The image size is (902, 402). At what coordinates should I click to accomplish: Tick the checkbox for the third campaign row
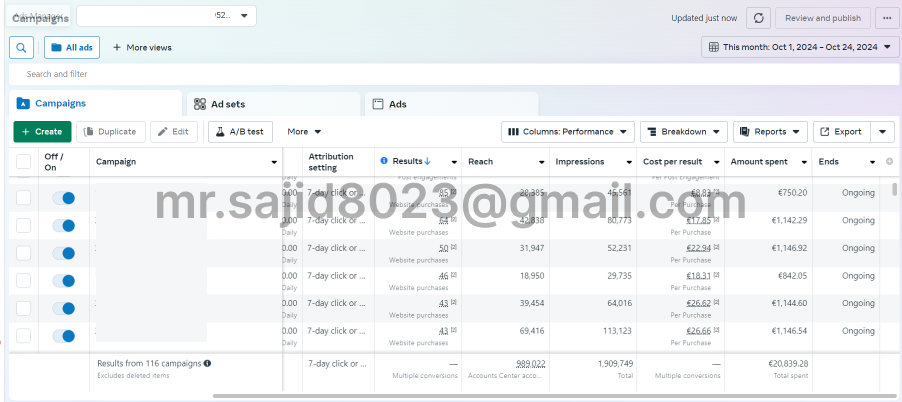point(23,253)
